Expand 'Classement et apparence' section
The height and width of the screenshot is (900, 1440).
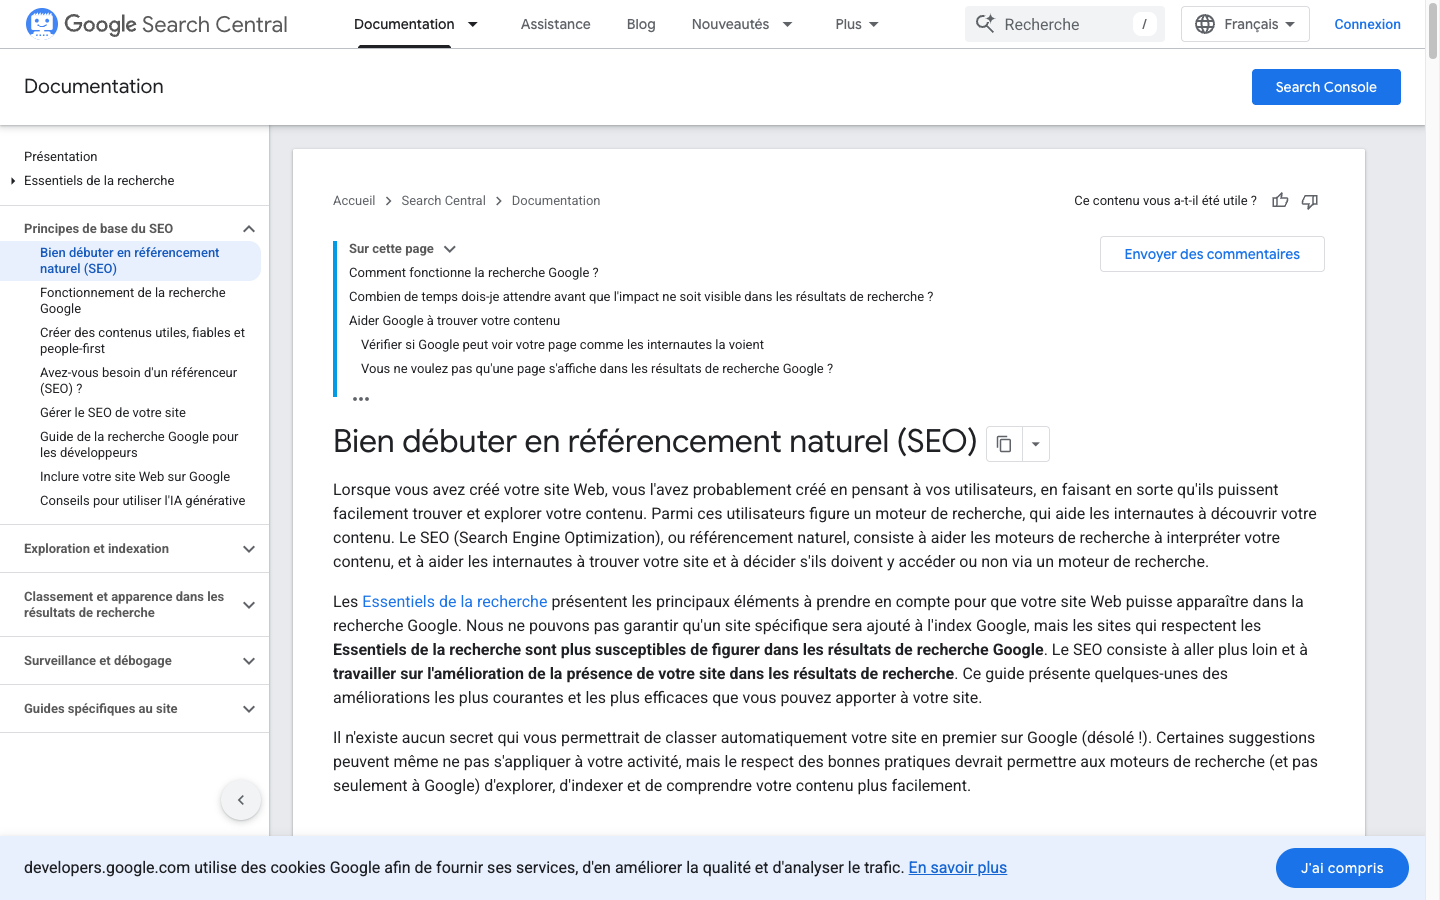point(249,605)
